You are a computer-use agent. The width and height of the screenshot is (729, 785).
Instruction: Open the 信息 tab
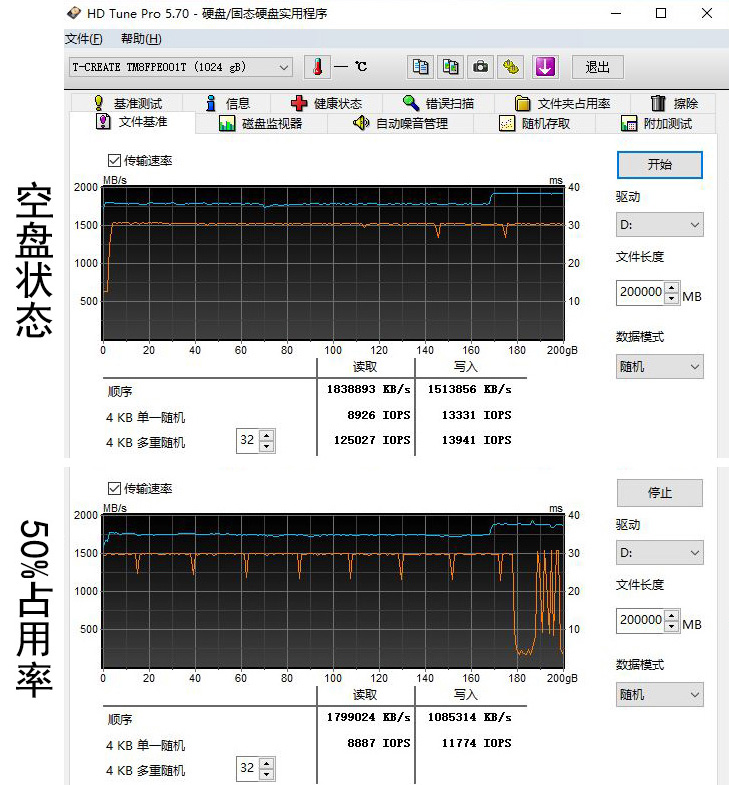coord(227,103)
